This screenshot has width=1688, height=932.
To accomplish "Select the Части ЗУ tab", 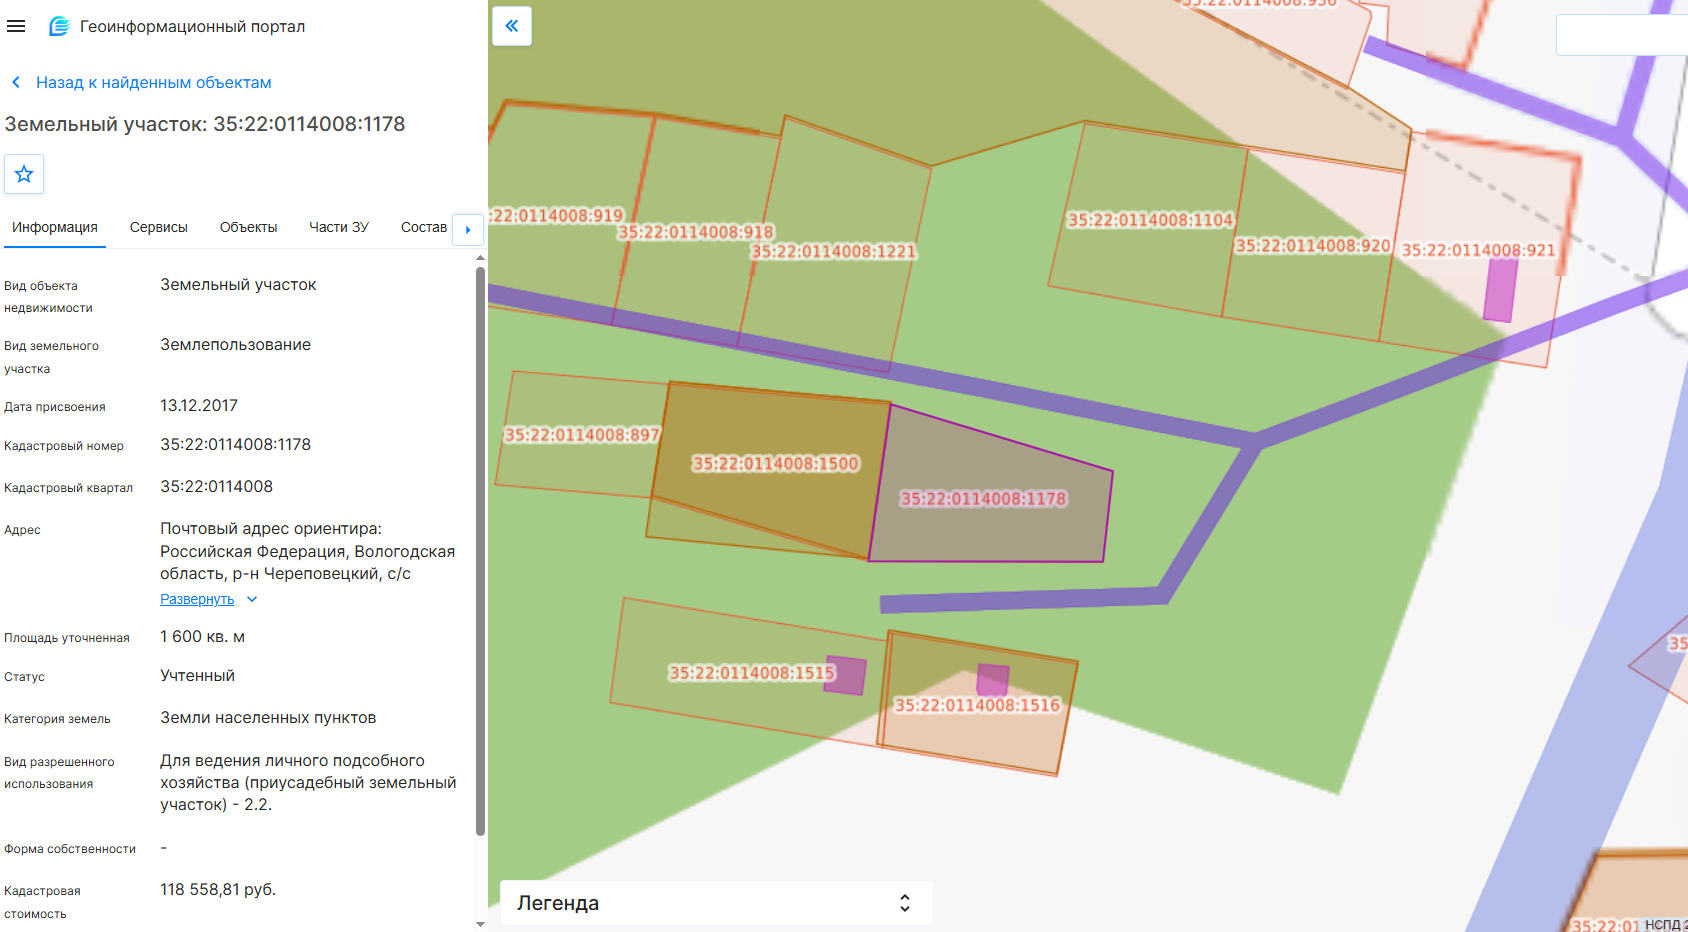I will [x=339, y=227].
